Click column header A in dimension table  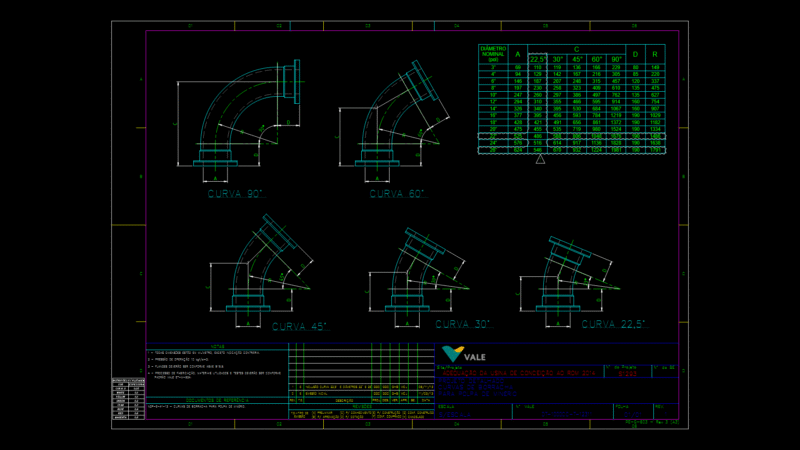click(518, 54)
